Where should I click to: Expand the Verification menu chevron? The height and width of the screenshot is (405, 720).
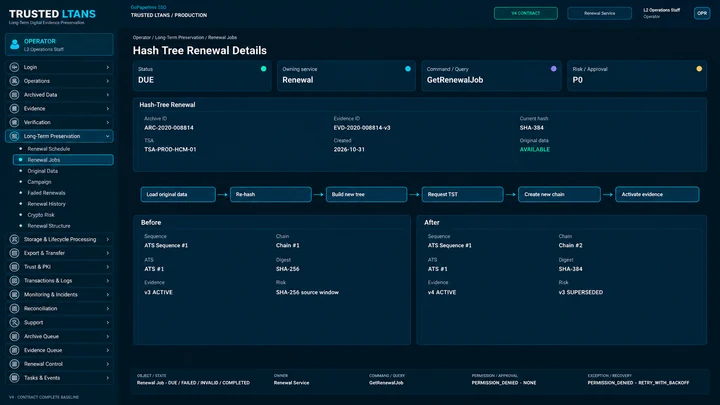click(x=108, y=122)
